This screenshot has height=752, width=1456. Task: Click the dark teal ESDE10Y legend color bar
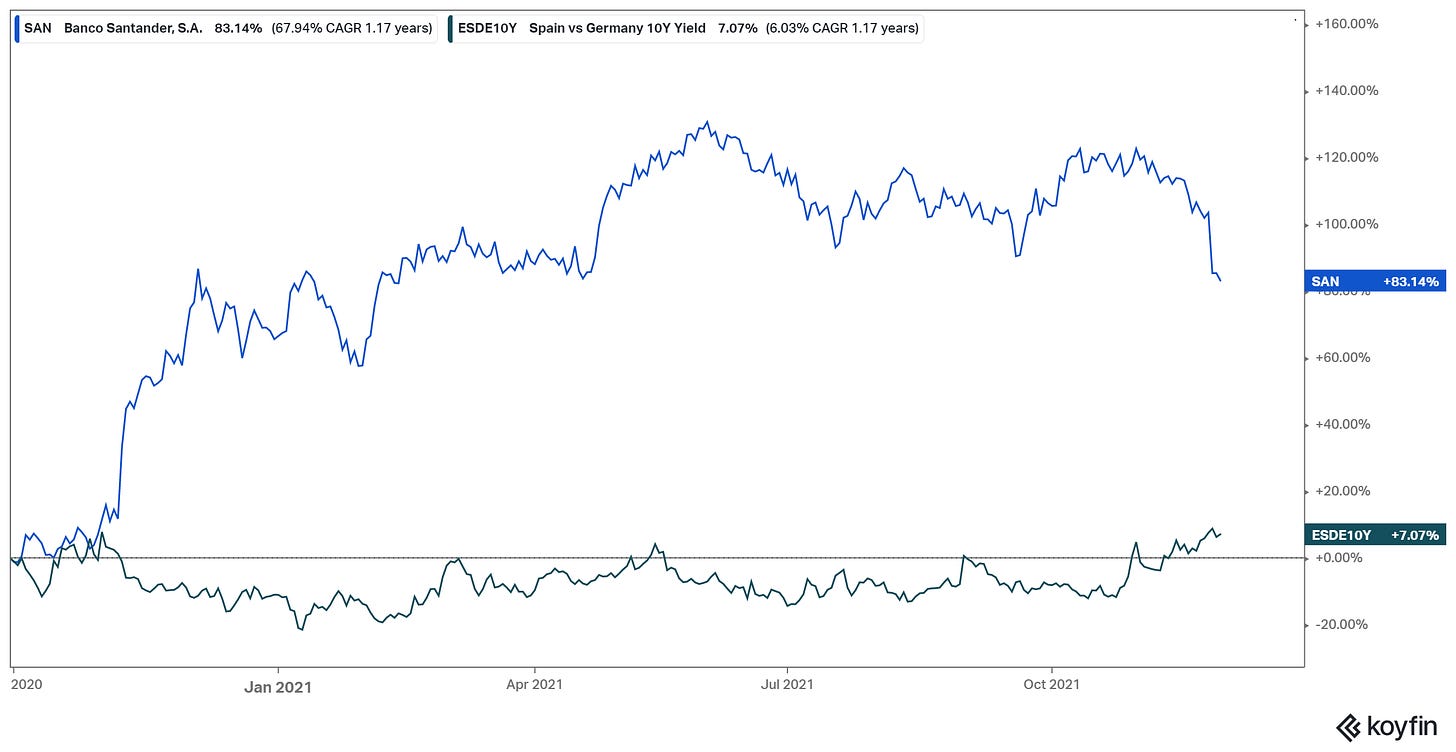[x=450, y=28]
